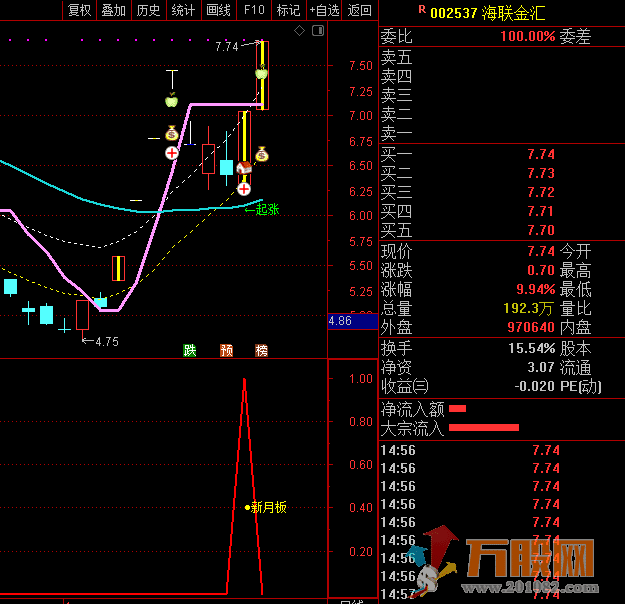Click the 1.00 indicator axis label
This screenshot has height=604, width=625.
click(x=361, y=379)
